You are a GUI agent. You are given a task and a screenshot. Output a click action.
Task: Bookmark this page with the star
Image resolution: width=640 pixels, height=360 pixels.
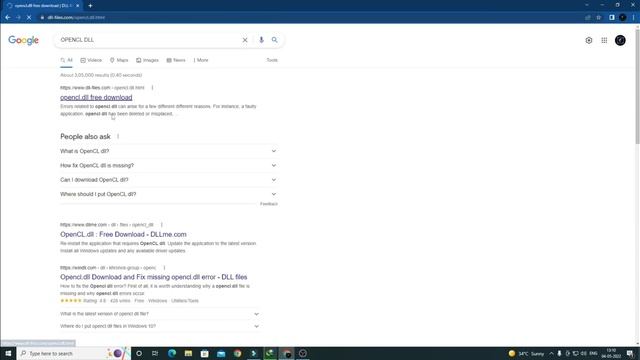pyautogui.click(x=599, y=18)
